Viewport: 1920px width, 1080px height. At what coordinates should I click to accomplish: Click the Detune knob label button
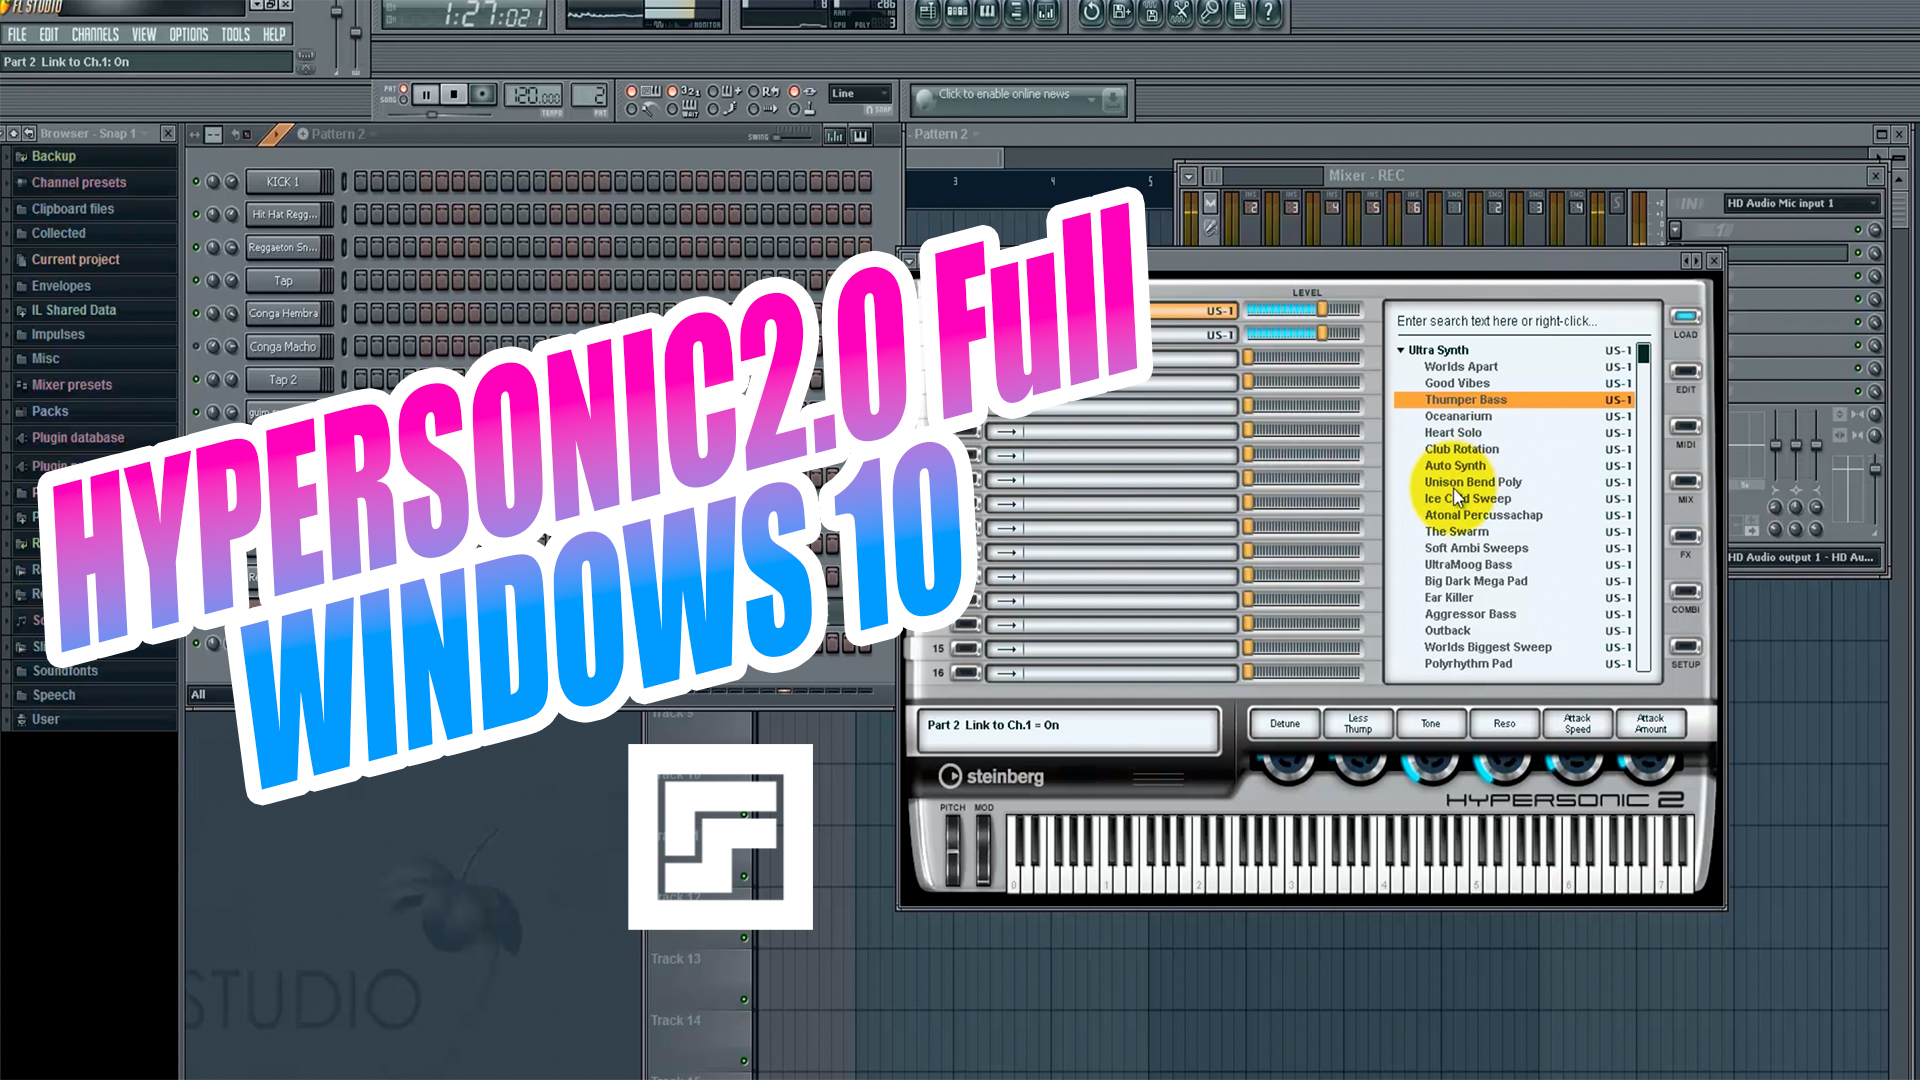(x=1285, y=724)
